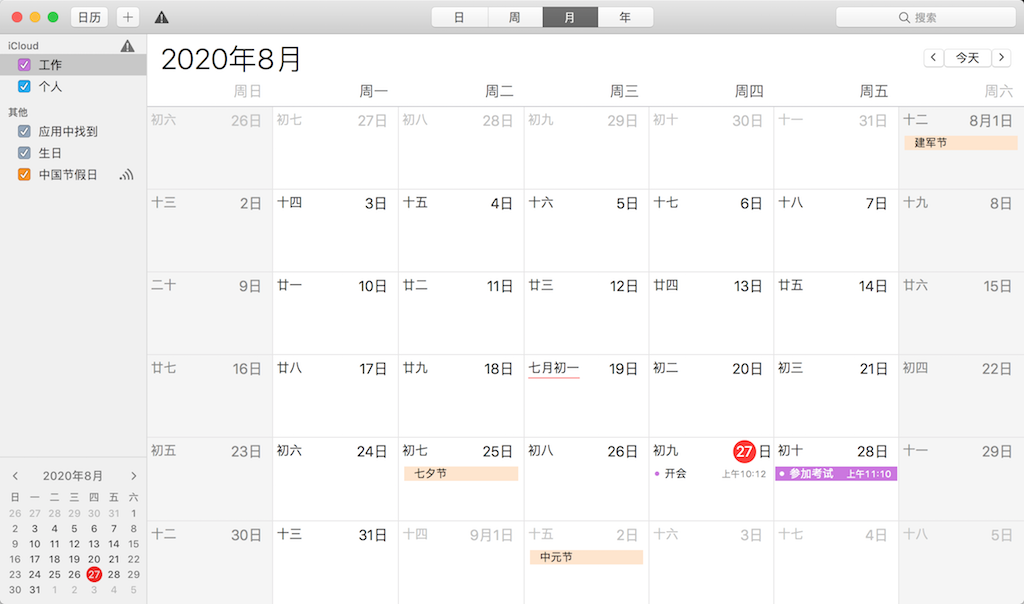Screen dimensions: 1024x604
Task: Click the green window zoom button
Action: (53, 17)
